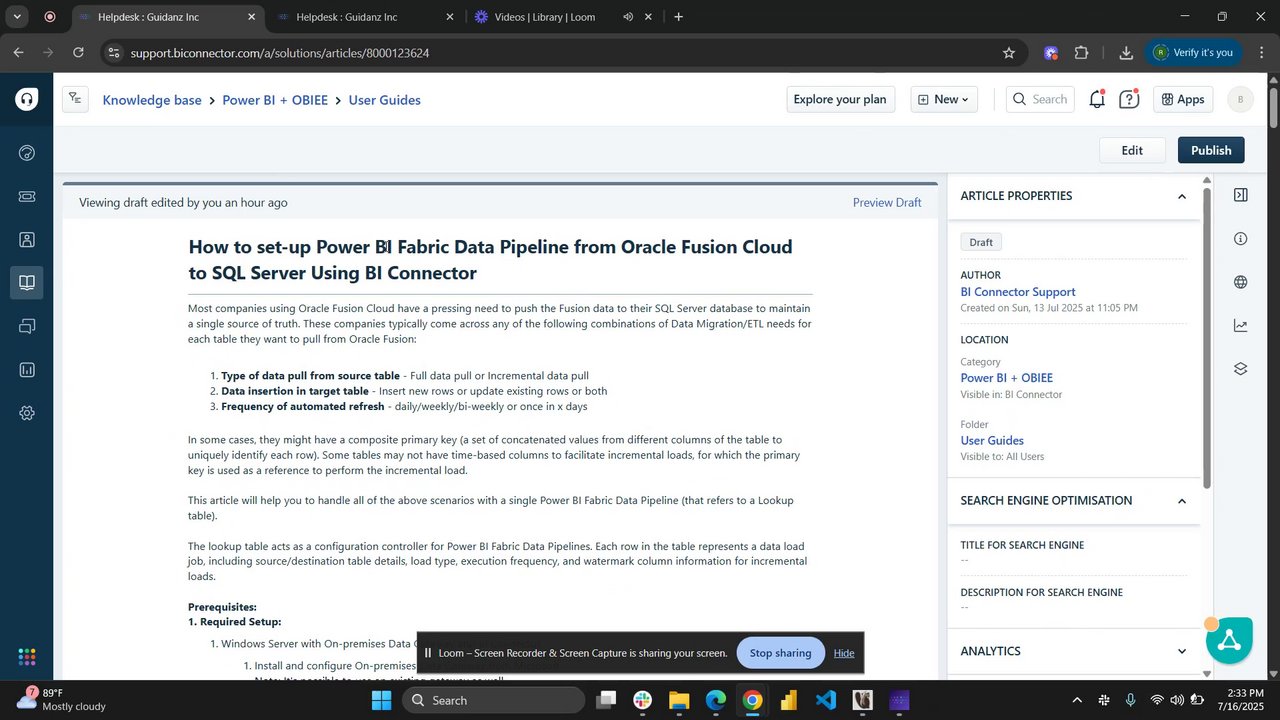This screenshot has height=720, width=1280.
Task: Open the notifications bell icon
Action: click(1097, 99)
